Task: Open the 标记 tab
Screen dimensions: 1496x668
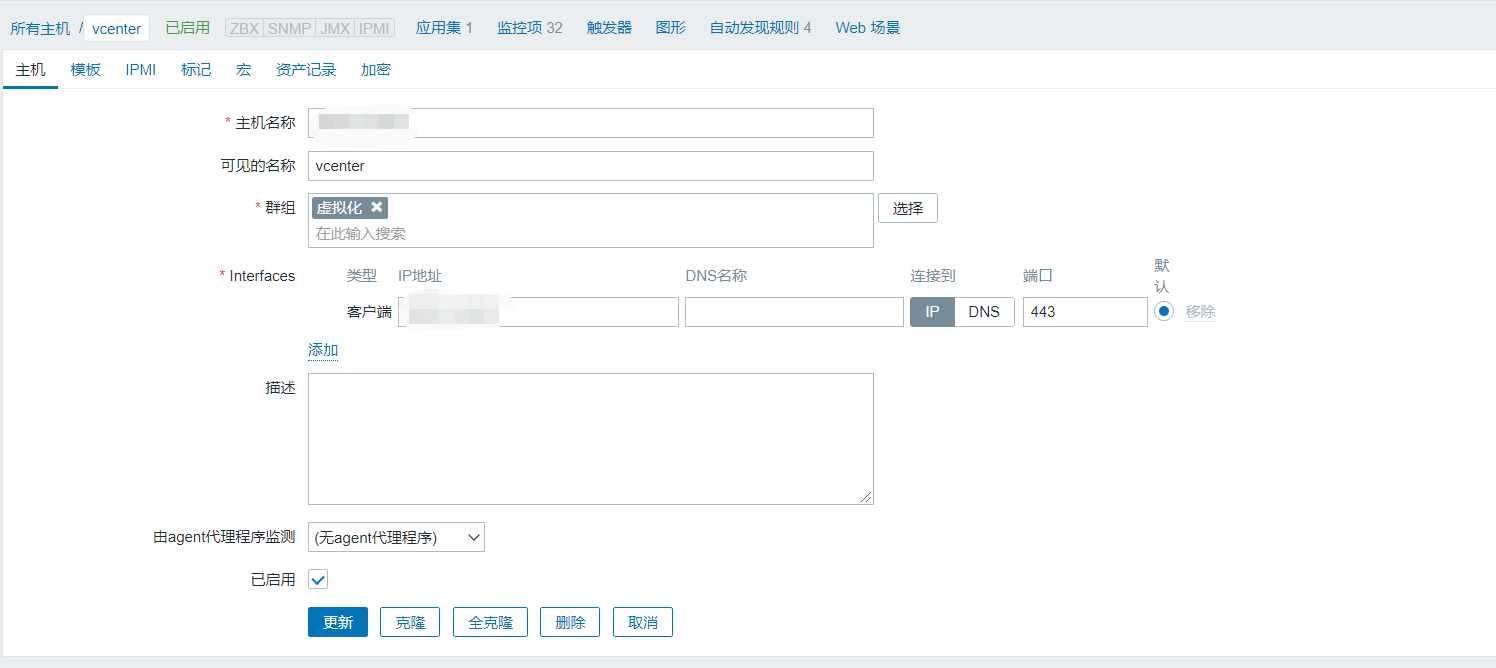Action: pos(196,70)
